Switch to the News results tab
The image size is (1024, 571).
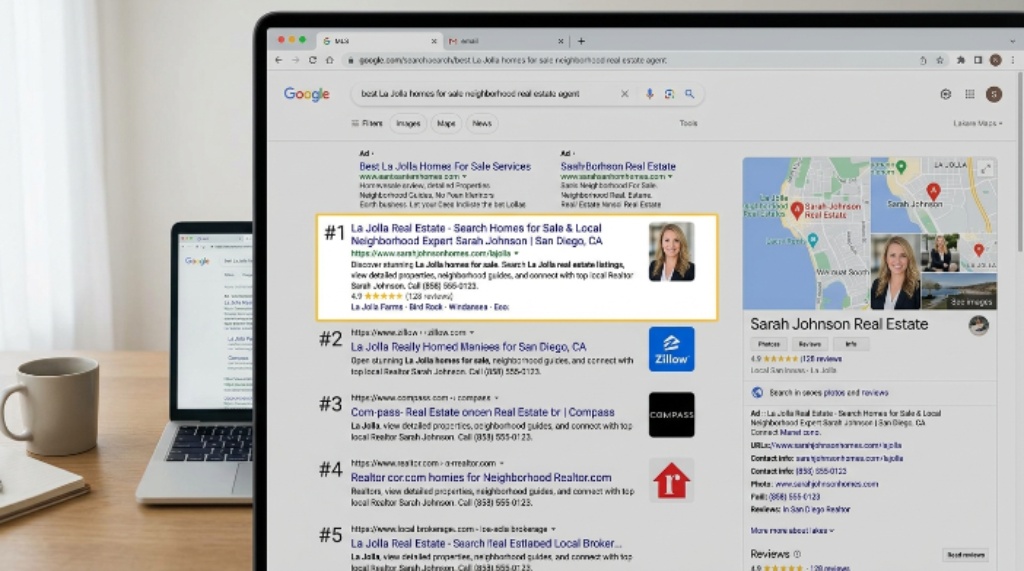click(x=482, y=123)
